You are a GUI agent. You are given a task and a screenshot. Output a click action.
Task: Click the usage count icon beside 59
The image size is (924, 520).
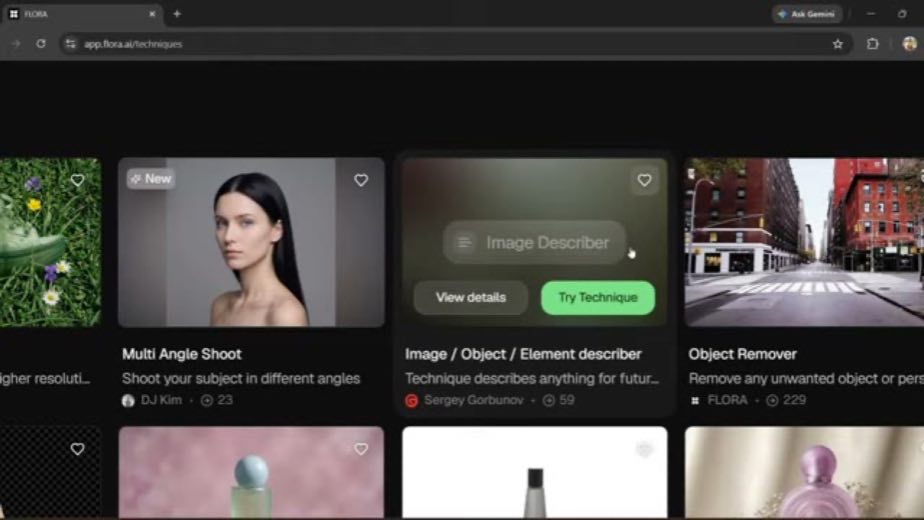pyautogui.click(x=549, y=401)
